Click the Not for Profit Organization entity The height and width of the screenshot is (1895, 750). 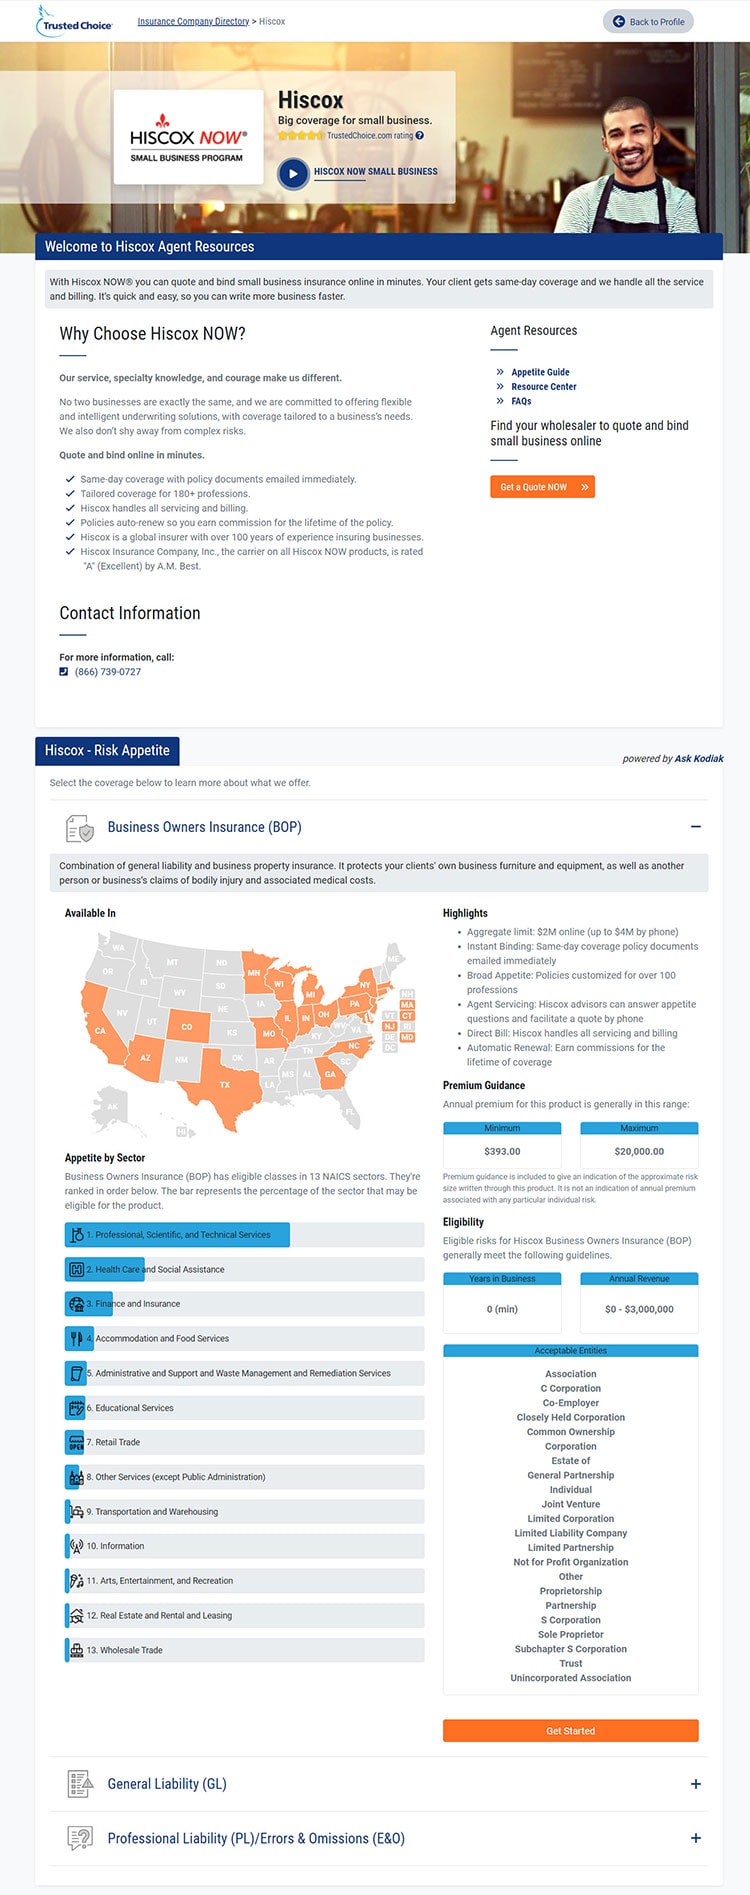tap(571, 1562)
